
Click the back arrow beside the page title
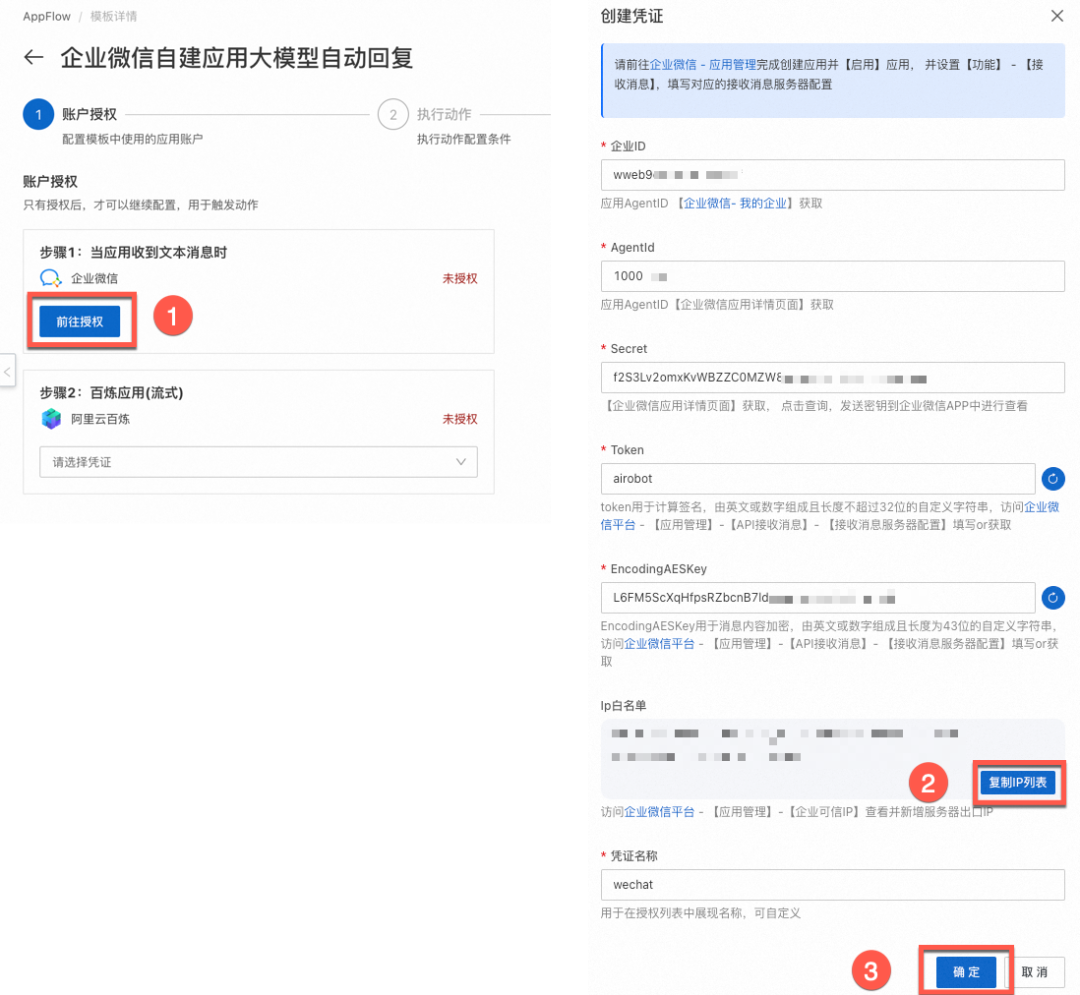tap(33, 57)
